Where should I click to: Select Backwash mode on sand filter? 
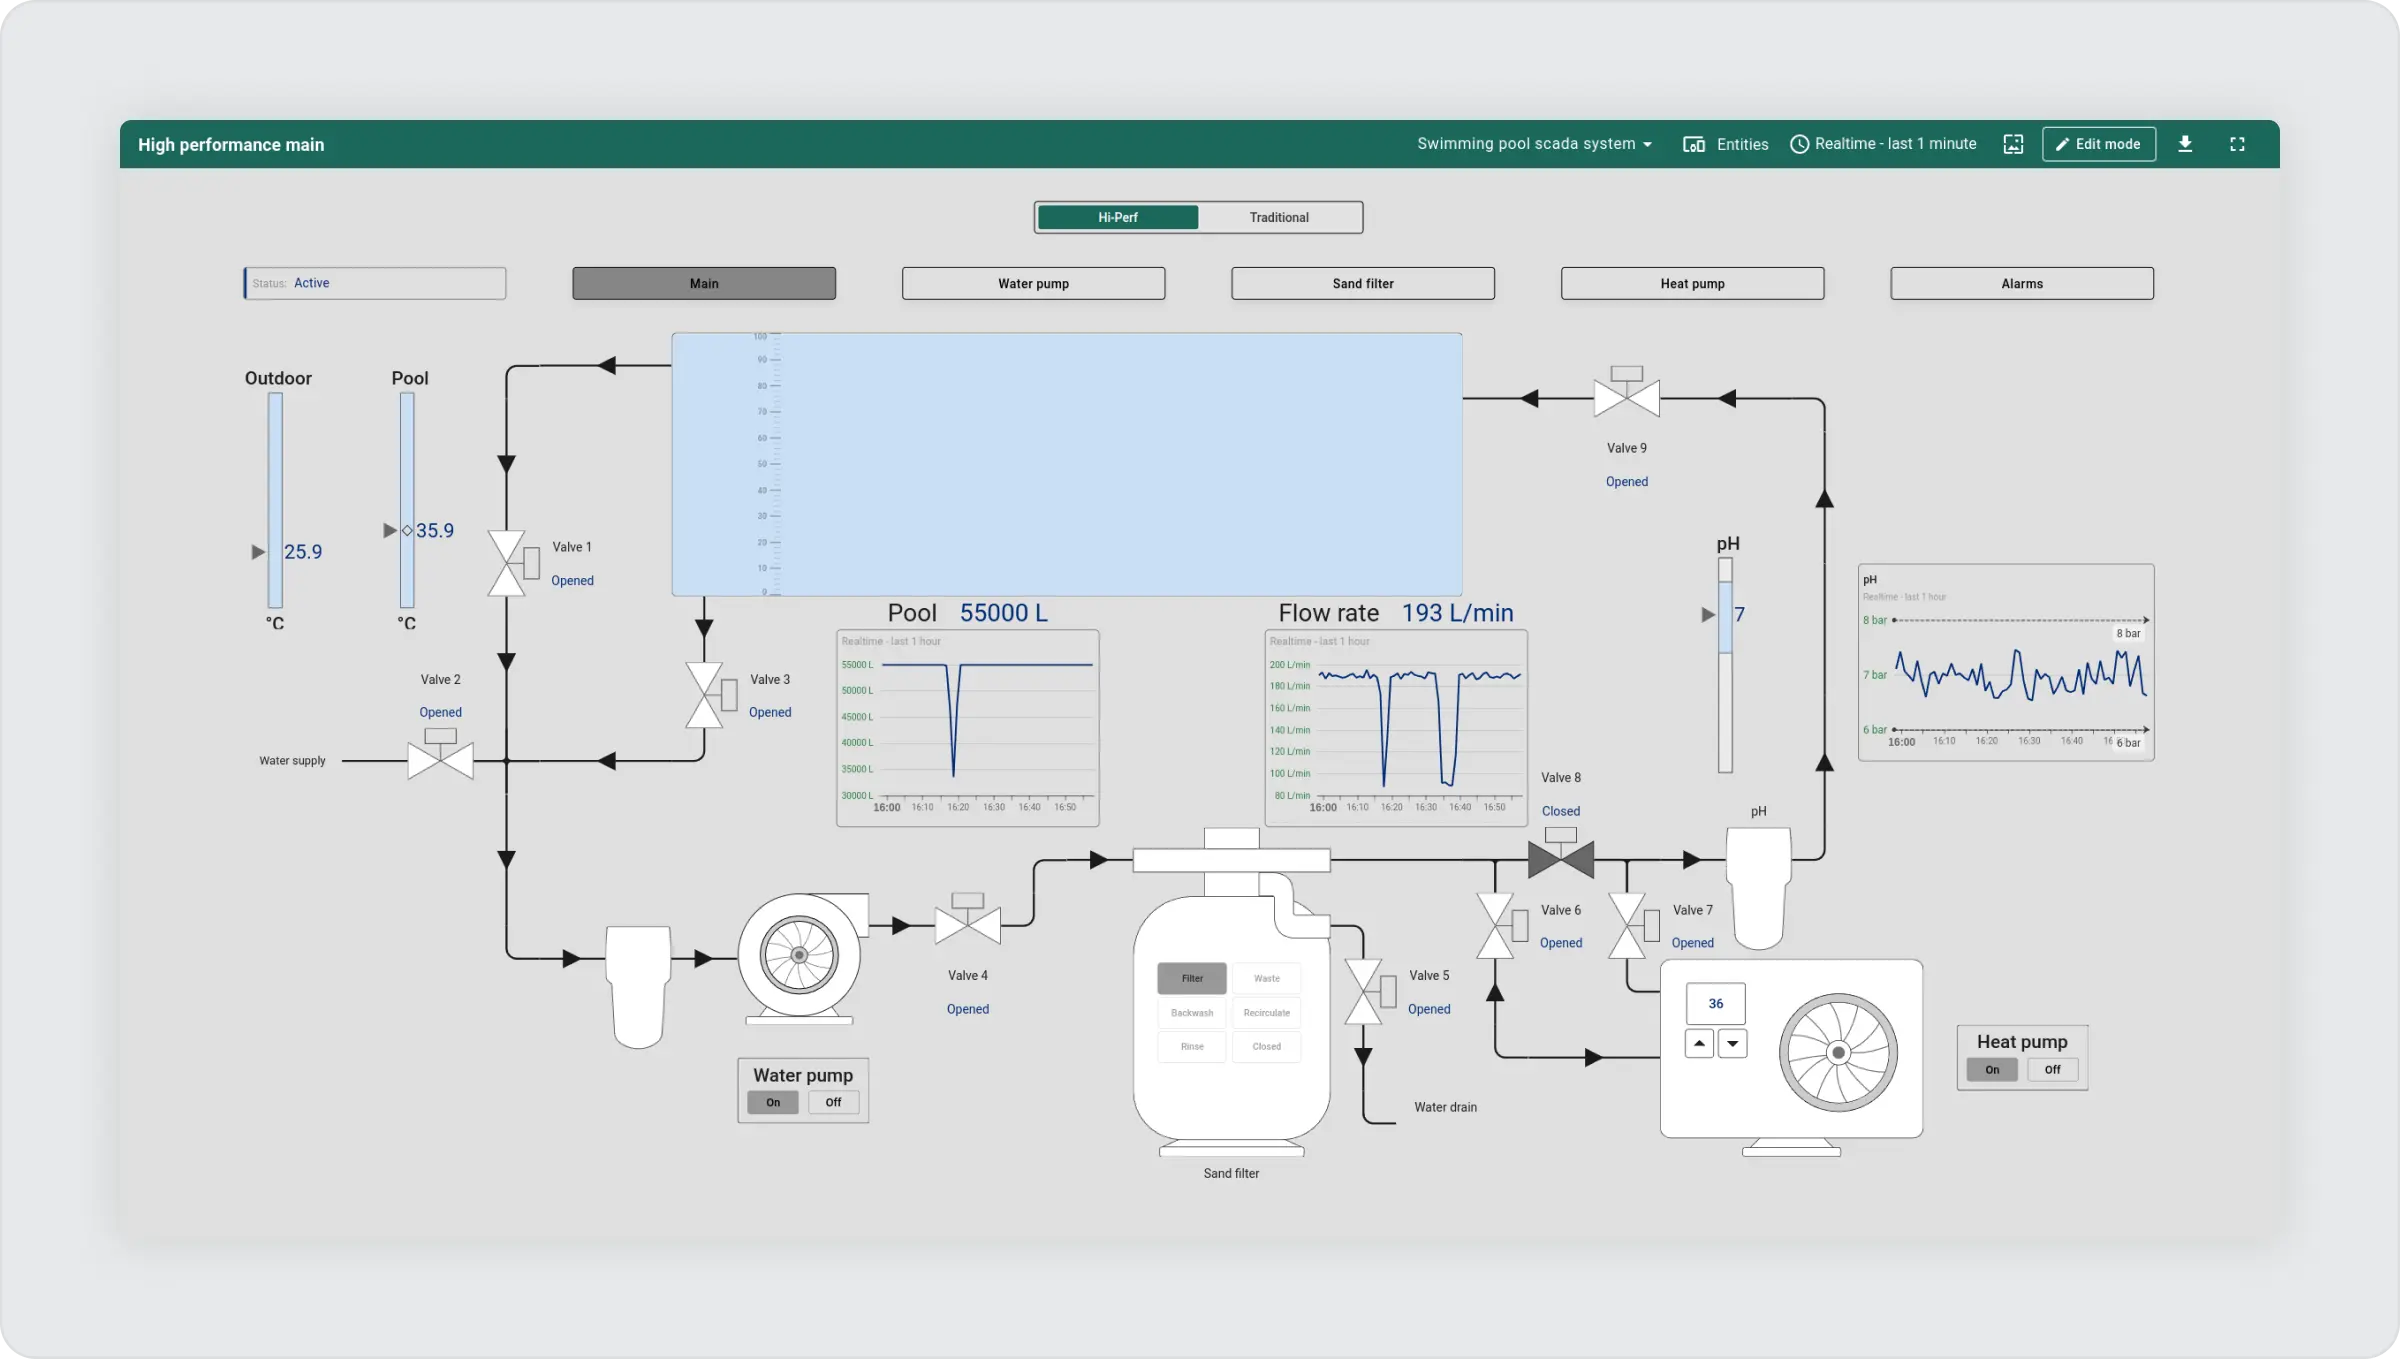point(1191,1012)
